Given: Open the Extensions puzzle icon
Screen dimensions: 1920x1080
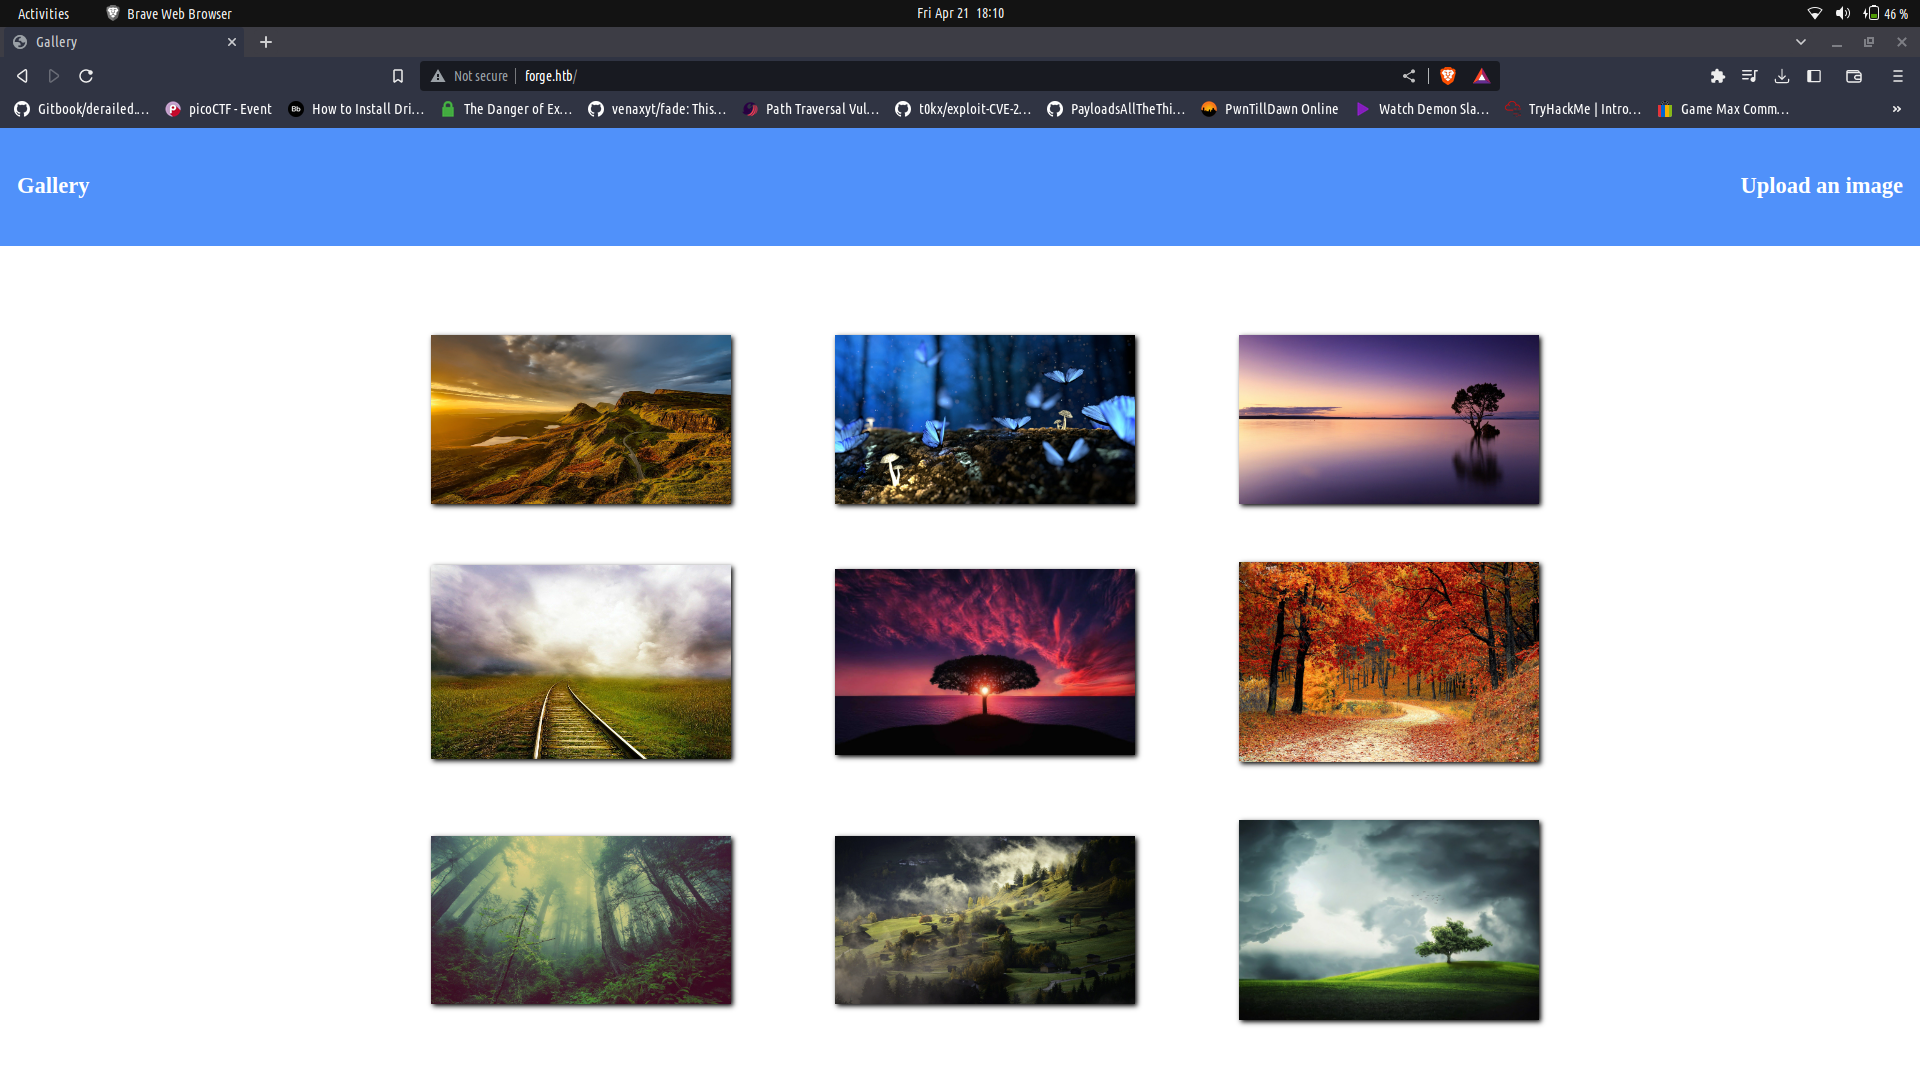Looking at the screenshot, I should click(1719, 76).
